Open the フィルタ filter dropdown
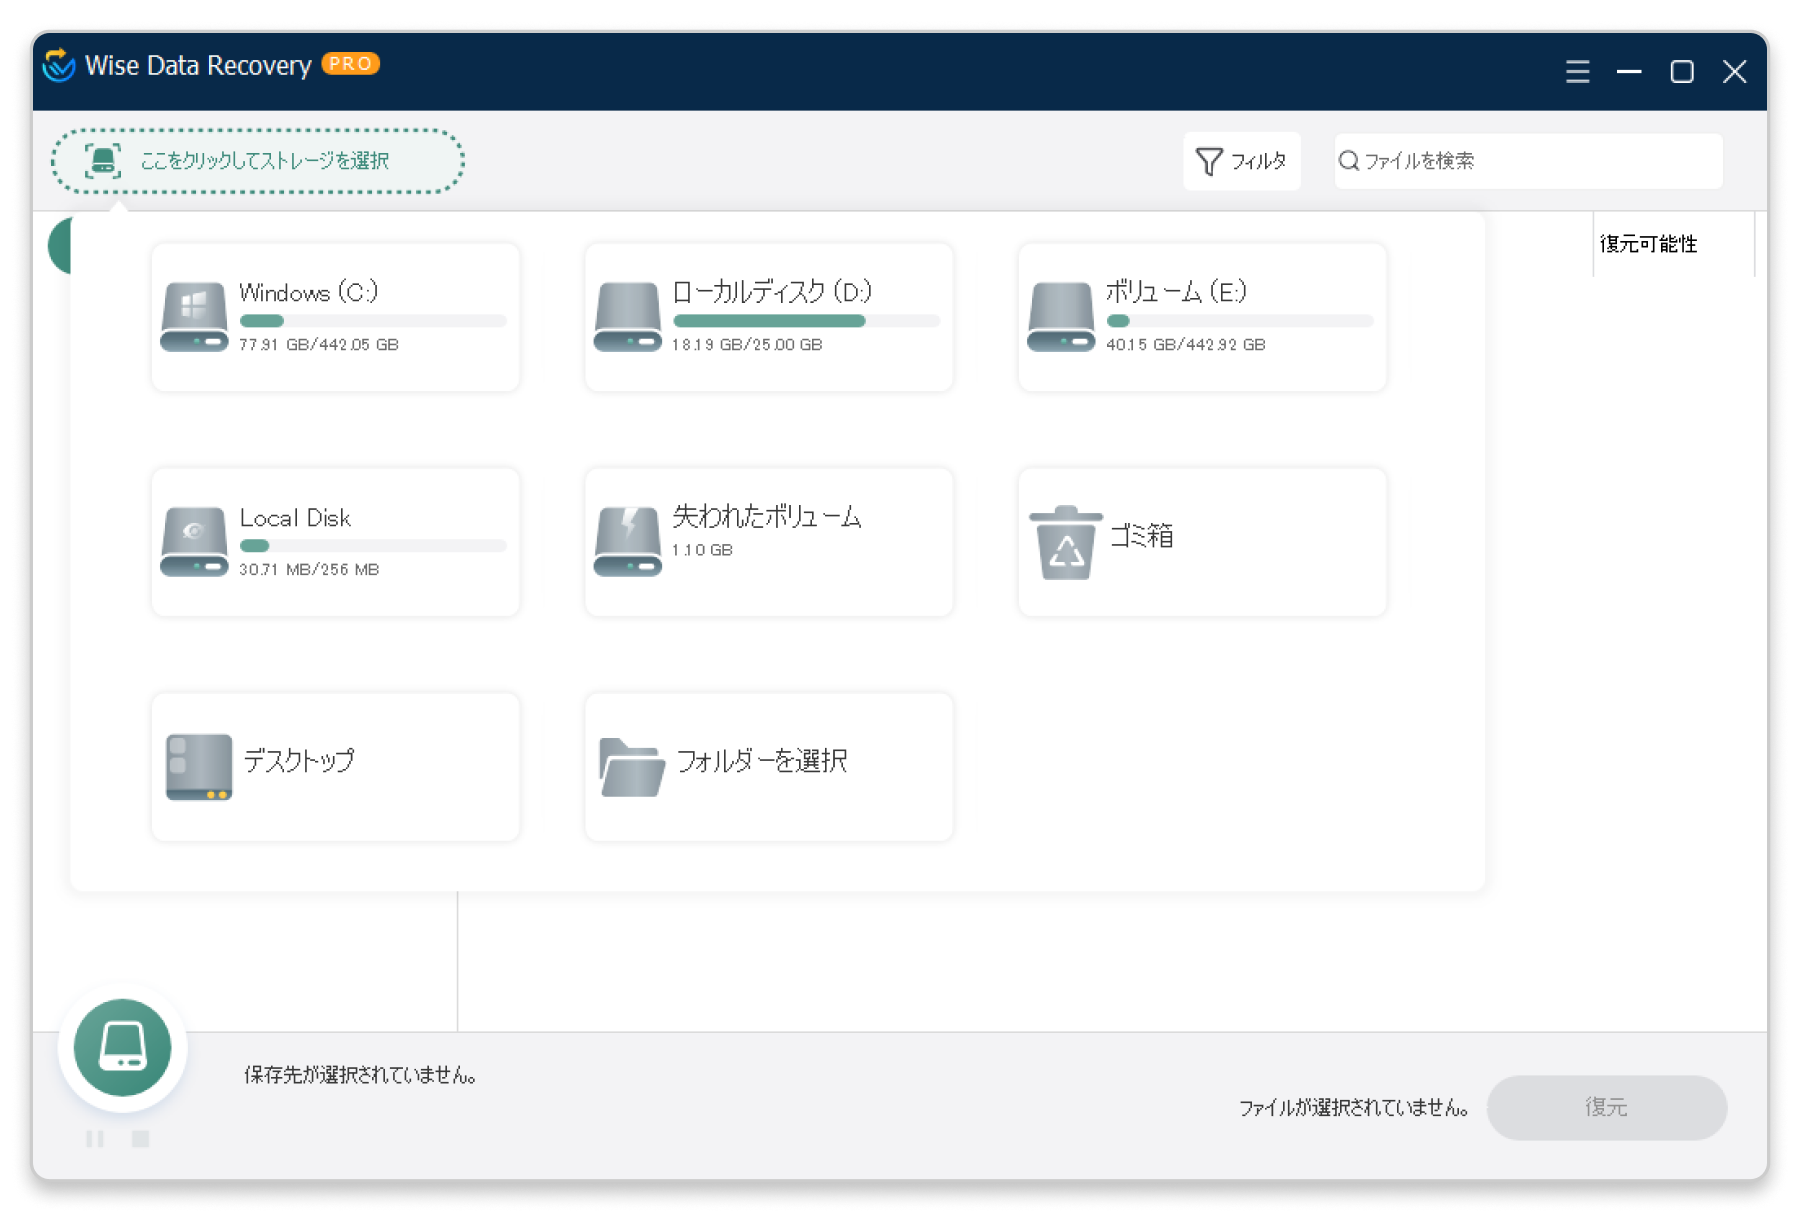 [1241, 161]
